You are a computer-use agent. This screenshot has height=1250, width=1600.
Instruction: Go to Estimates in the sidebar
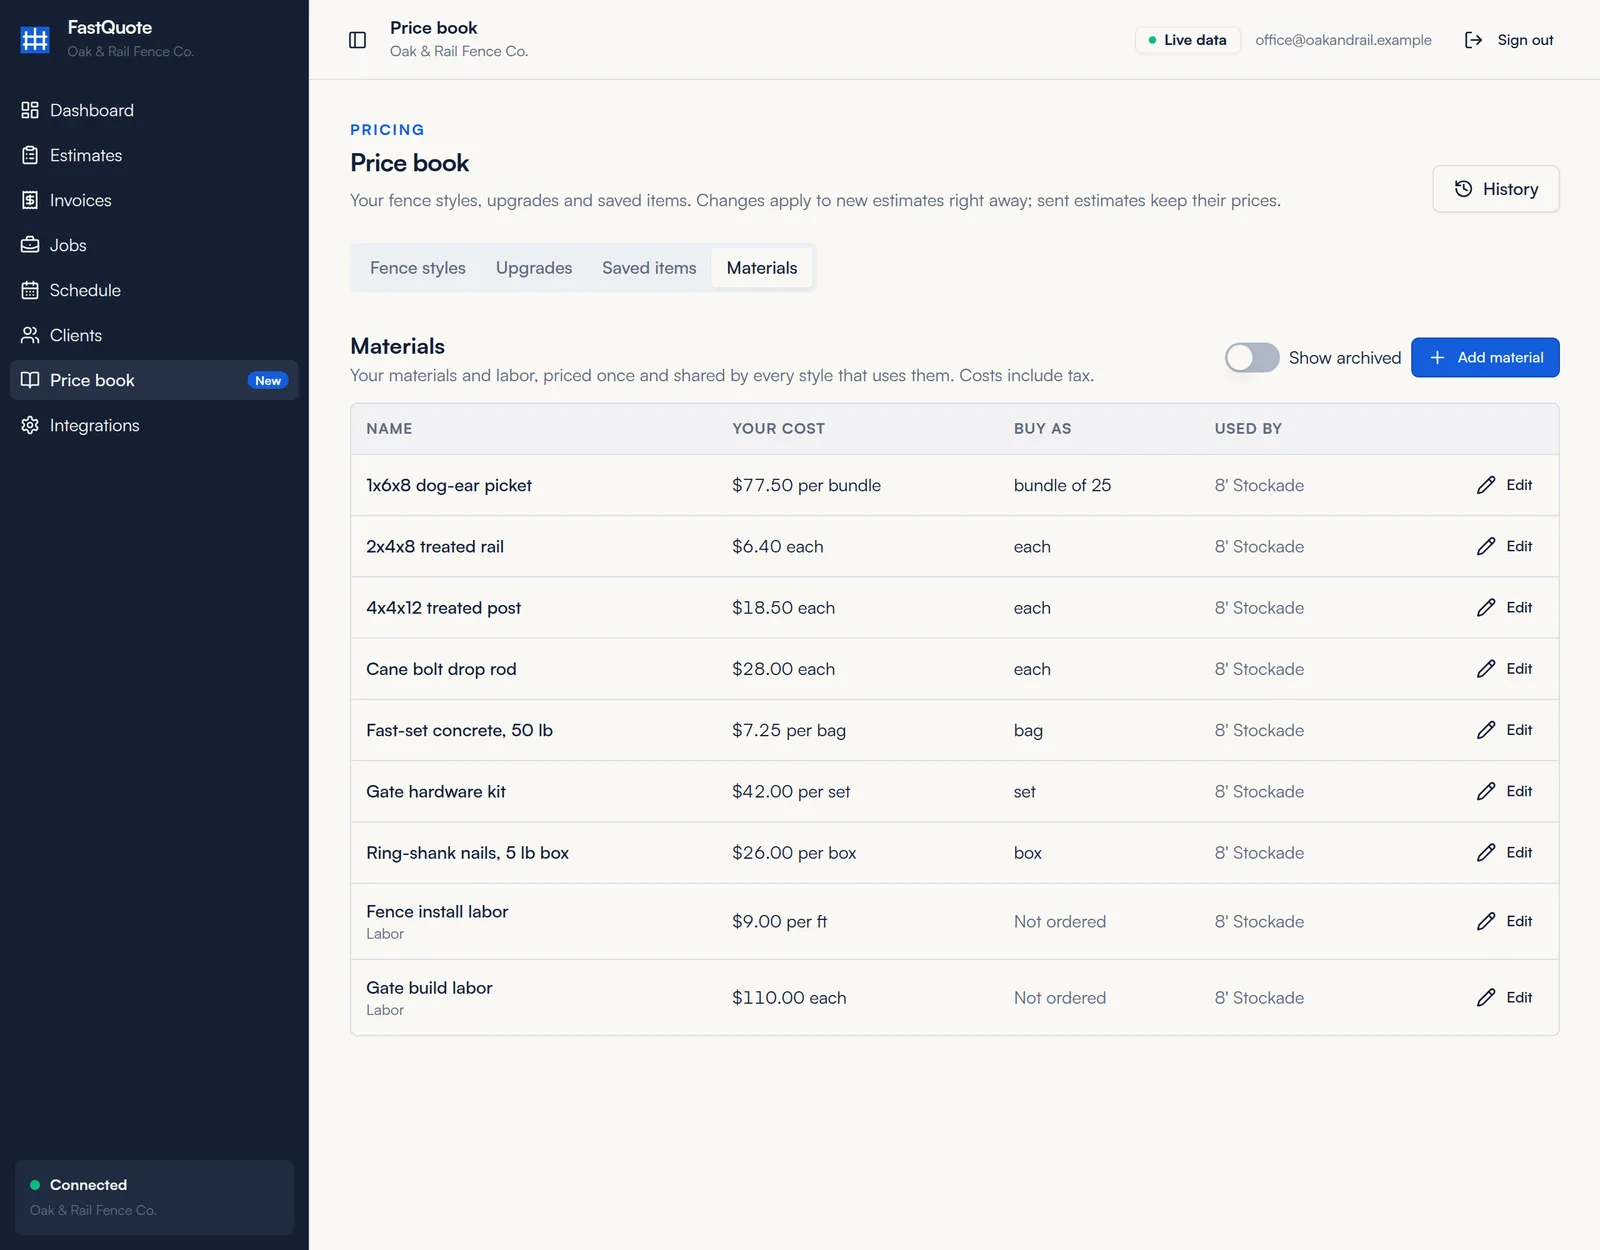tap(154, 155)
